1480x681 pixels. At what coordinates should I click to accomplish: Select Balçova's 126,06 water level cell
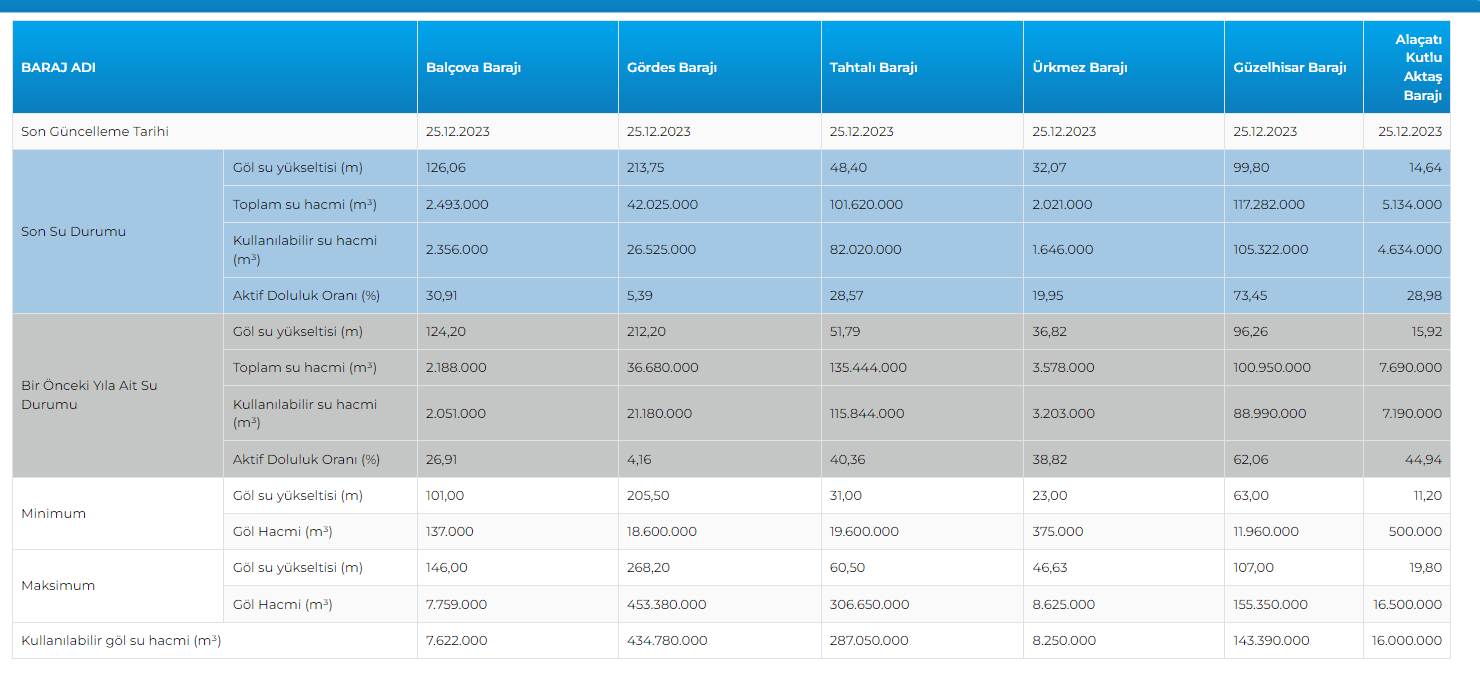pyautogui.click(x=445, y=168)
